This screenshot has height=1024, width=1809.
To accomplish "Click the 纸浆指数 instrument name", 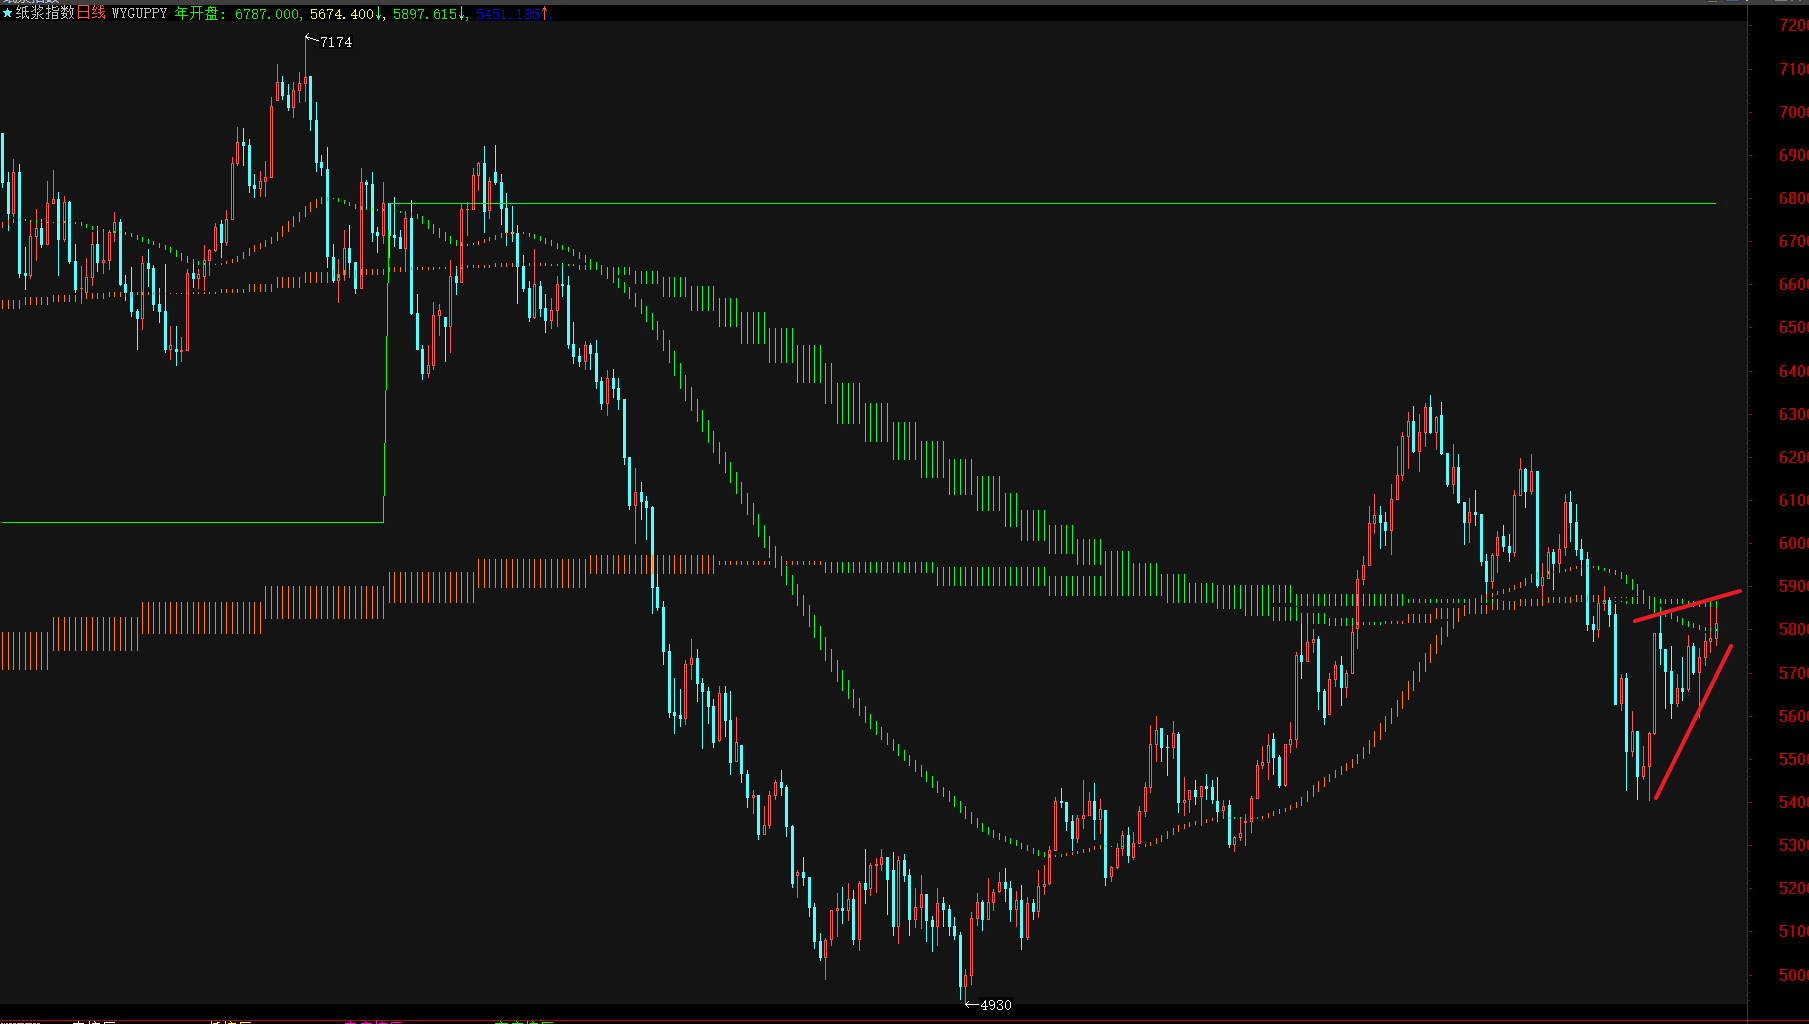I will click(45, 14).
